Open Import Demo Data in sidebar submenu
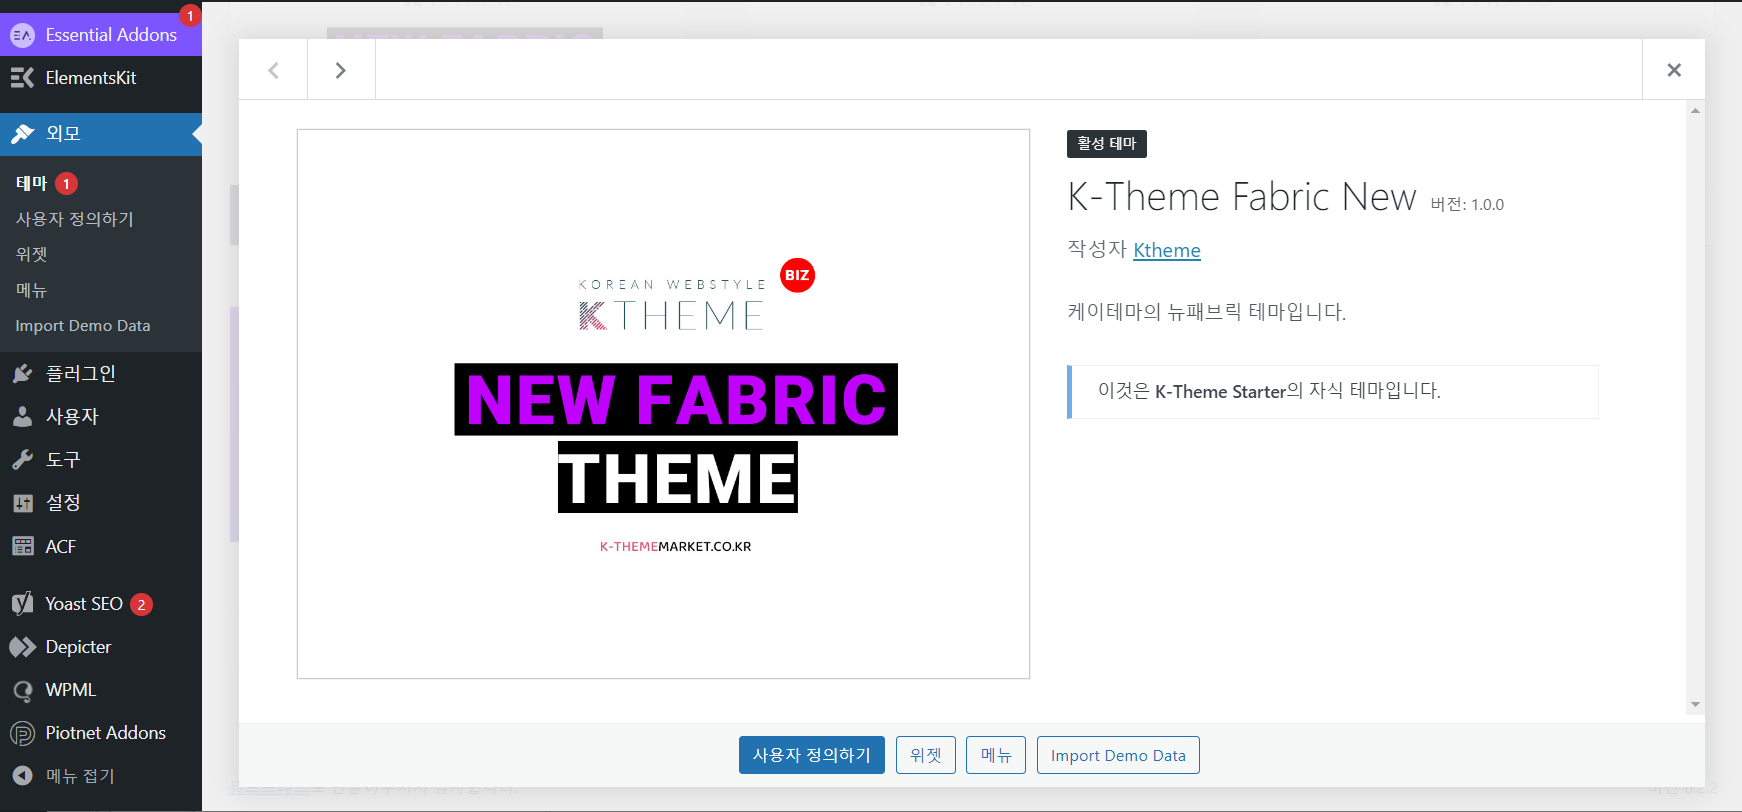Screen dimensions: 1742x812 coord(83,326)
